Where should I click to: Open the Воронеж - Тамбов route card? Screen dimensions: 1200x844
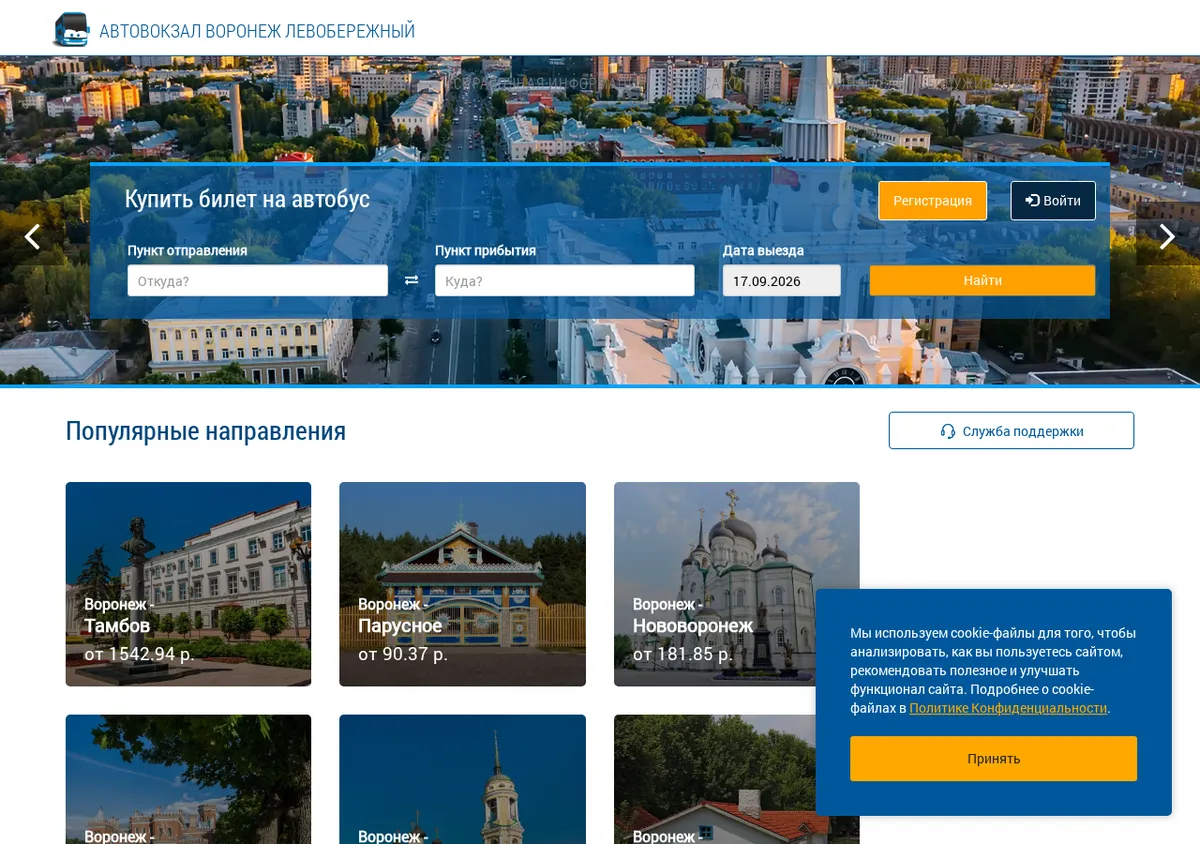[x=188, y=584]
